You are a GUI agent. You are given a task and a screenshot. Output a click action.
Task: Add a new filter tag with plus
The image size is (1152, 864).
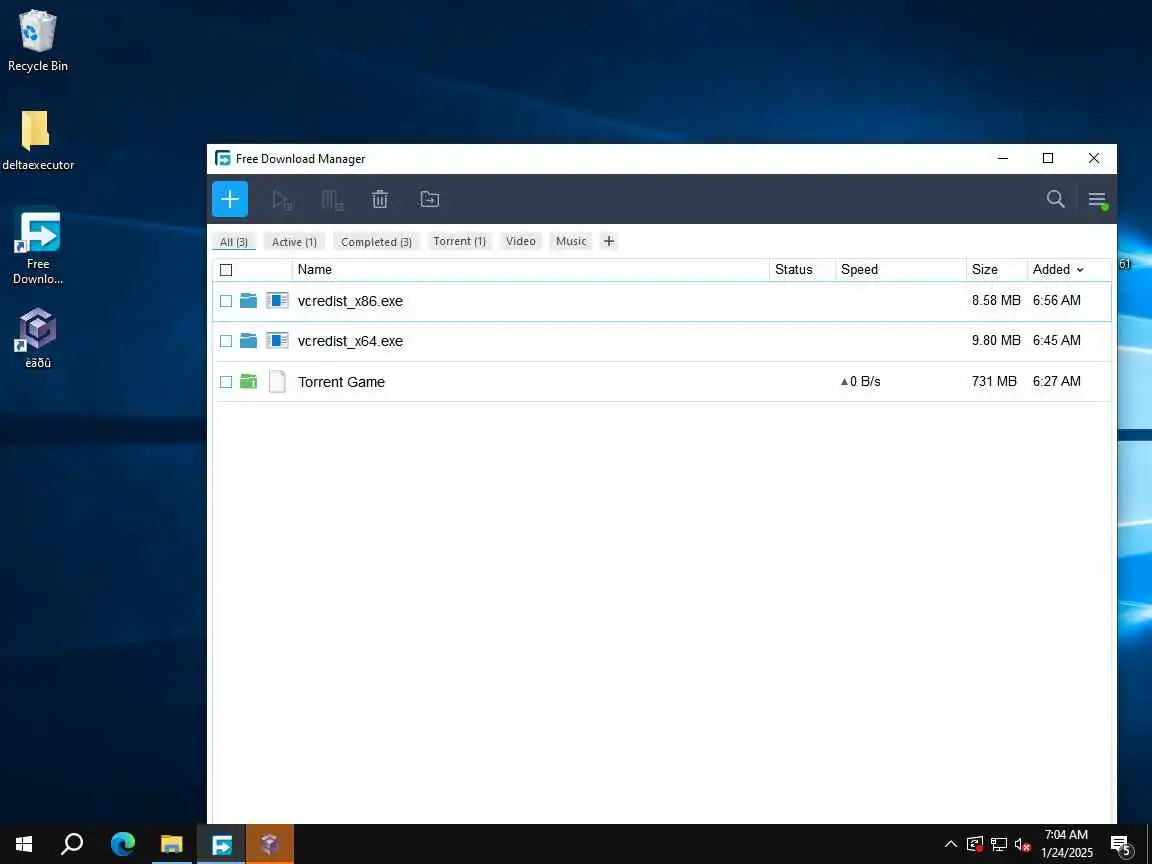608,241
